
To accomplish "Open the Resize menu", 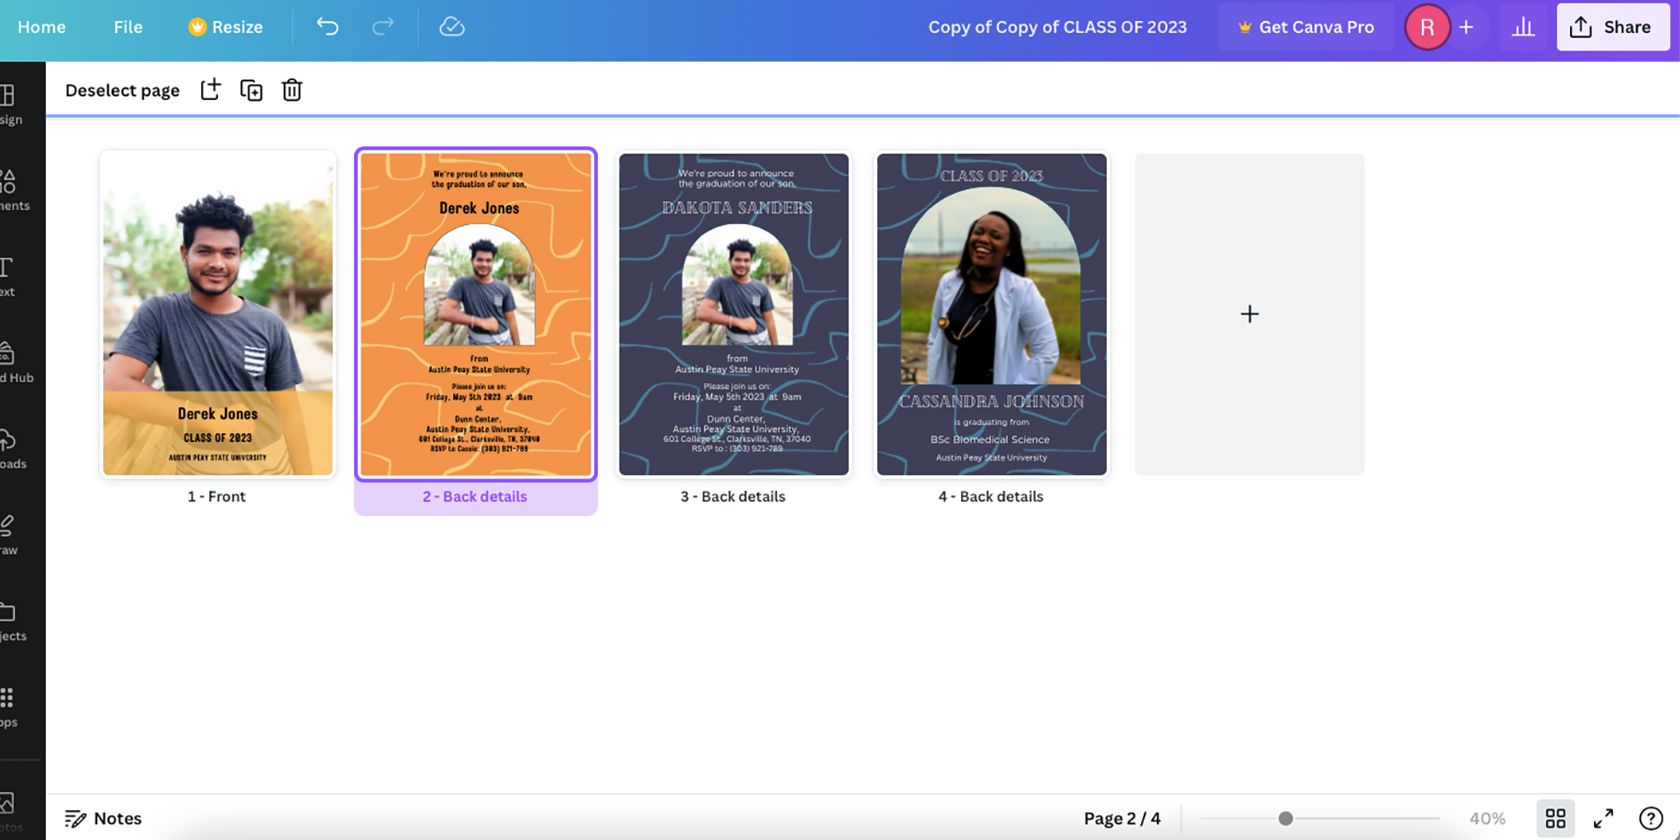I will click(x=226, y=27).
